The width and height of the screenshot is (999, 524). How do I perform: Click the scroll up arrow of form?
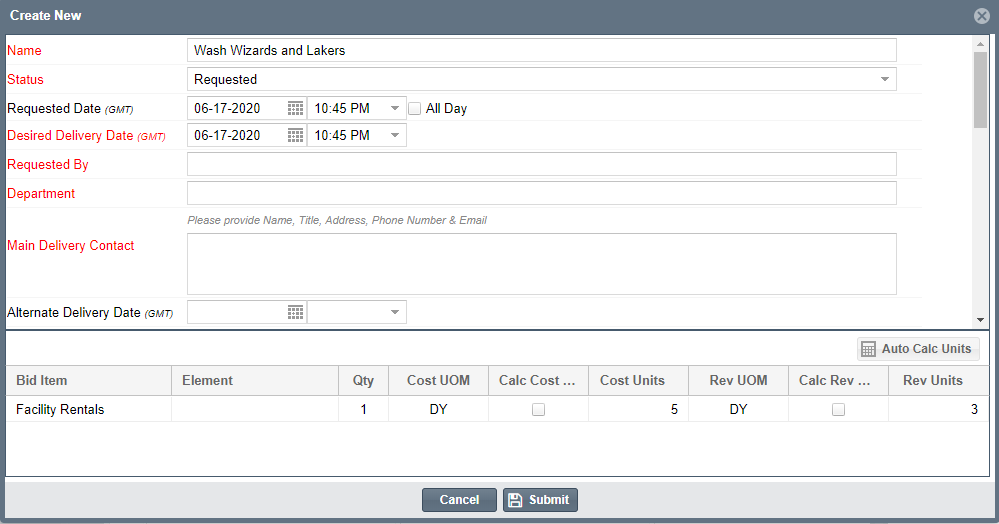pyautogui.click(x=980, y=44)
